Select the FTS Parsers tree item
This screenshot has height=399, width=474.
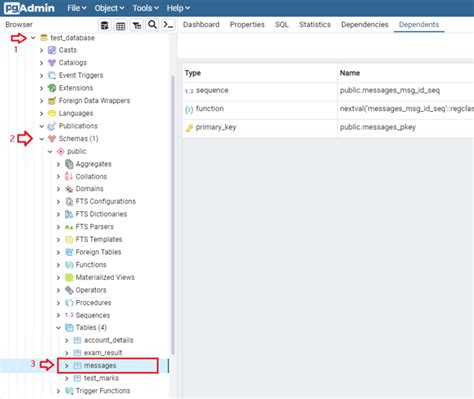pyautogui.click(x=95, y=227)
